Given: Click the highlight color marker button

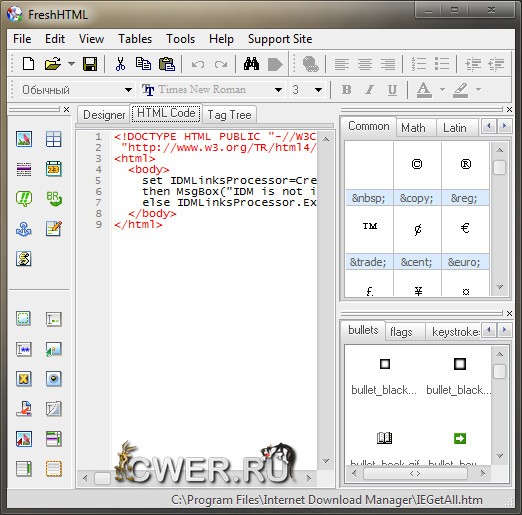Looking at the screenshot, I should [x=461, y=90].
